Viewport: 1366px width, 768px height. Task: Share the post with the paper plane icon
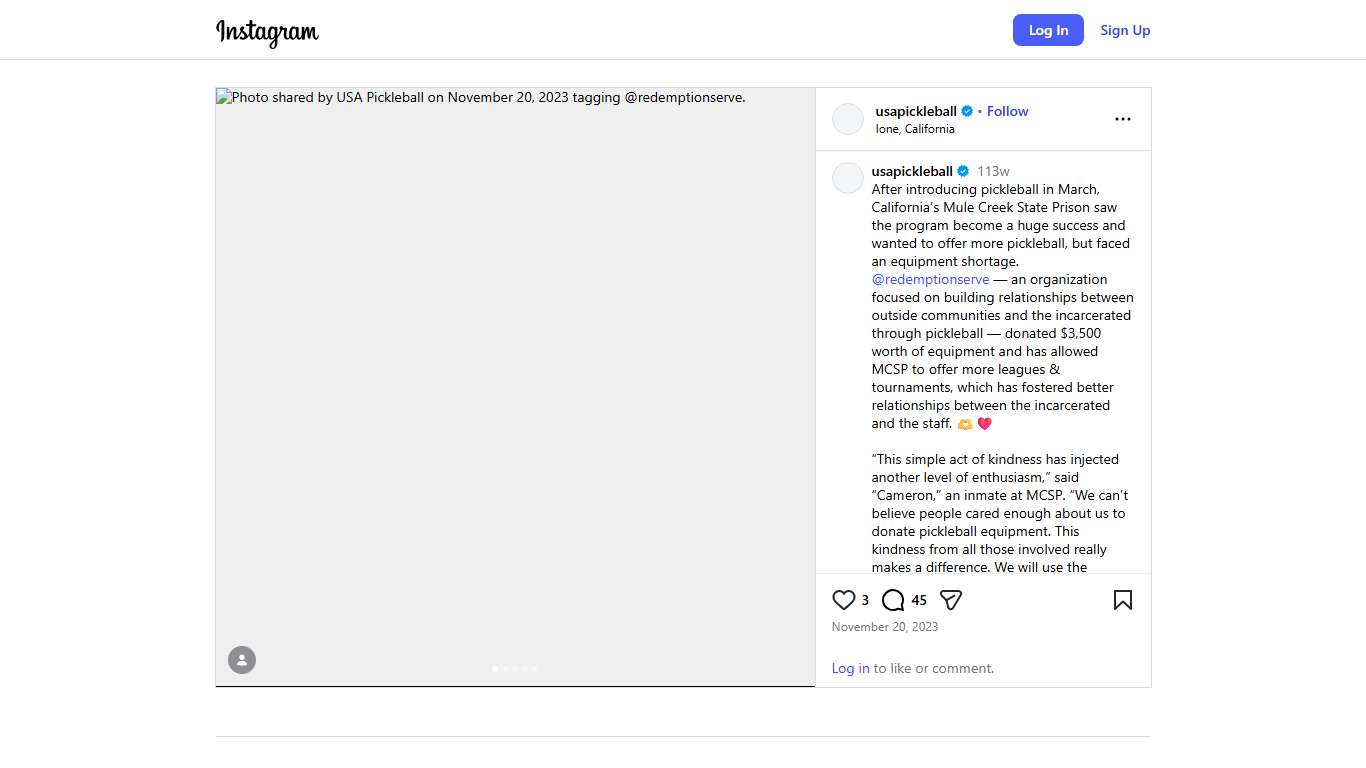pos(951,600)
